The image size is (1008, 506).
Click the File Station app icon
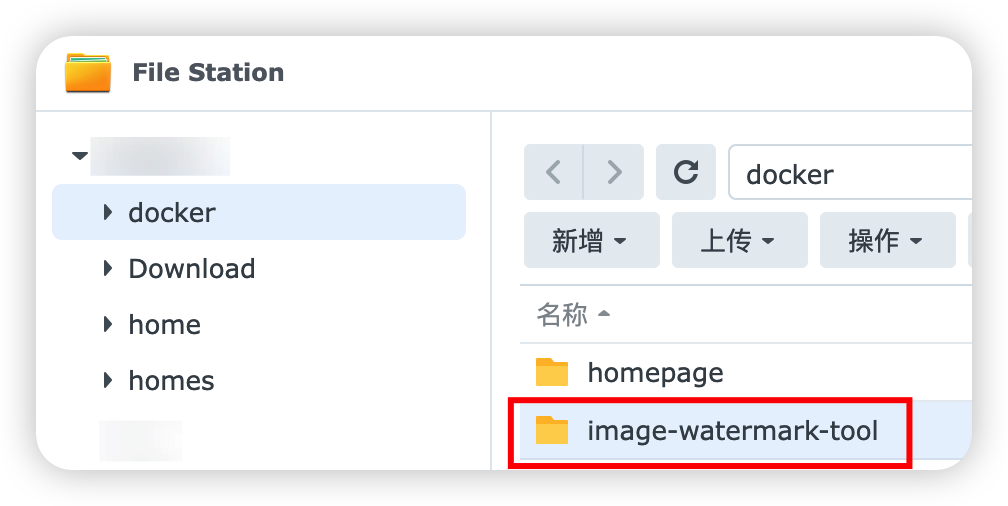[x=88, y=73]
